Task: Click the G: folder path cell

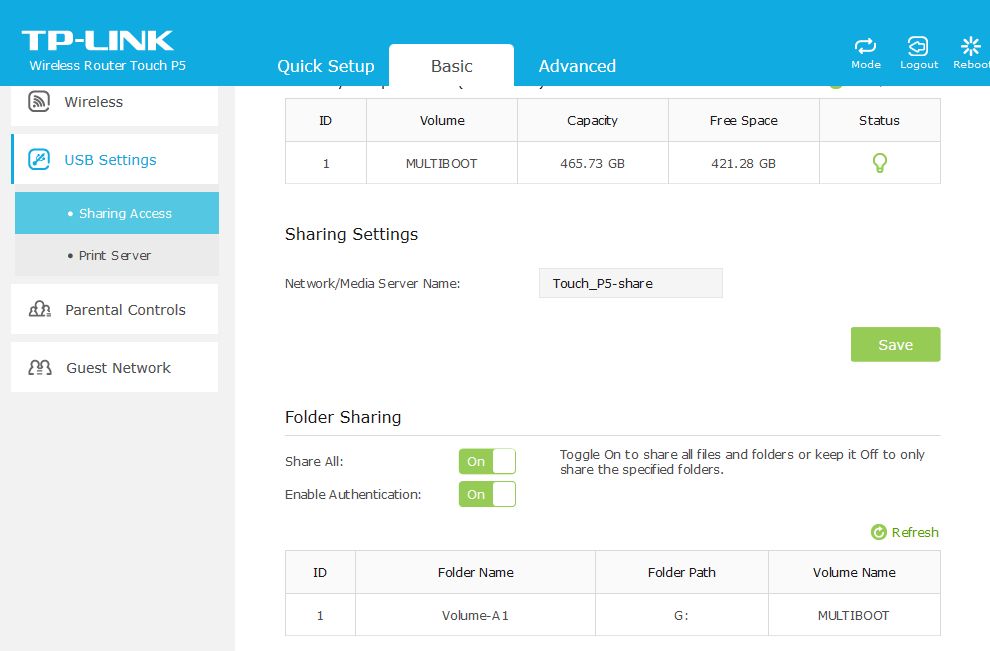Action: click(682, 615)
